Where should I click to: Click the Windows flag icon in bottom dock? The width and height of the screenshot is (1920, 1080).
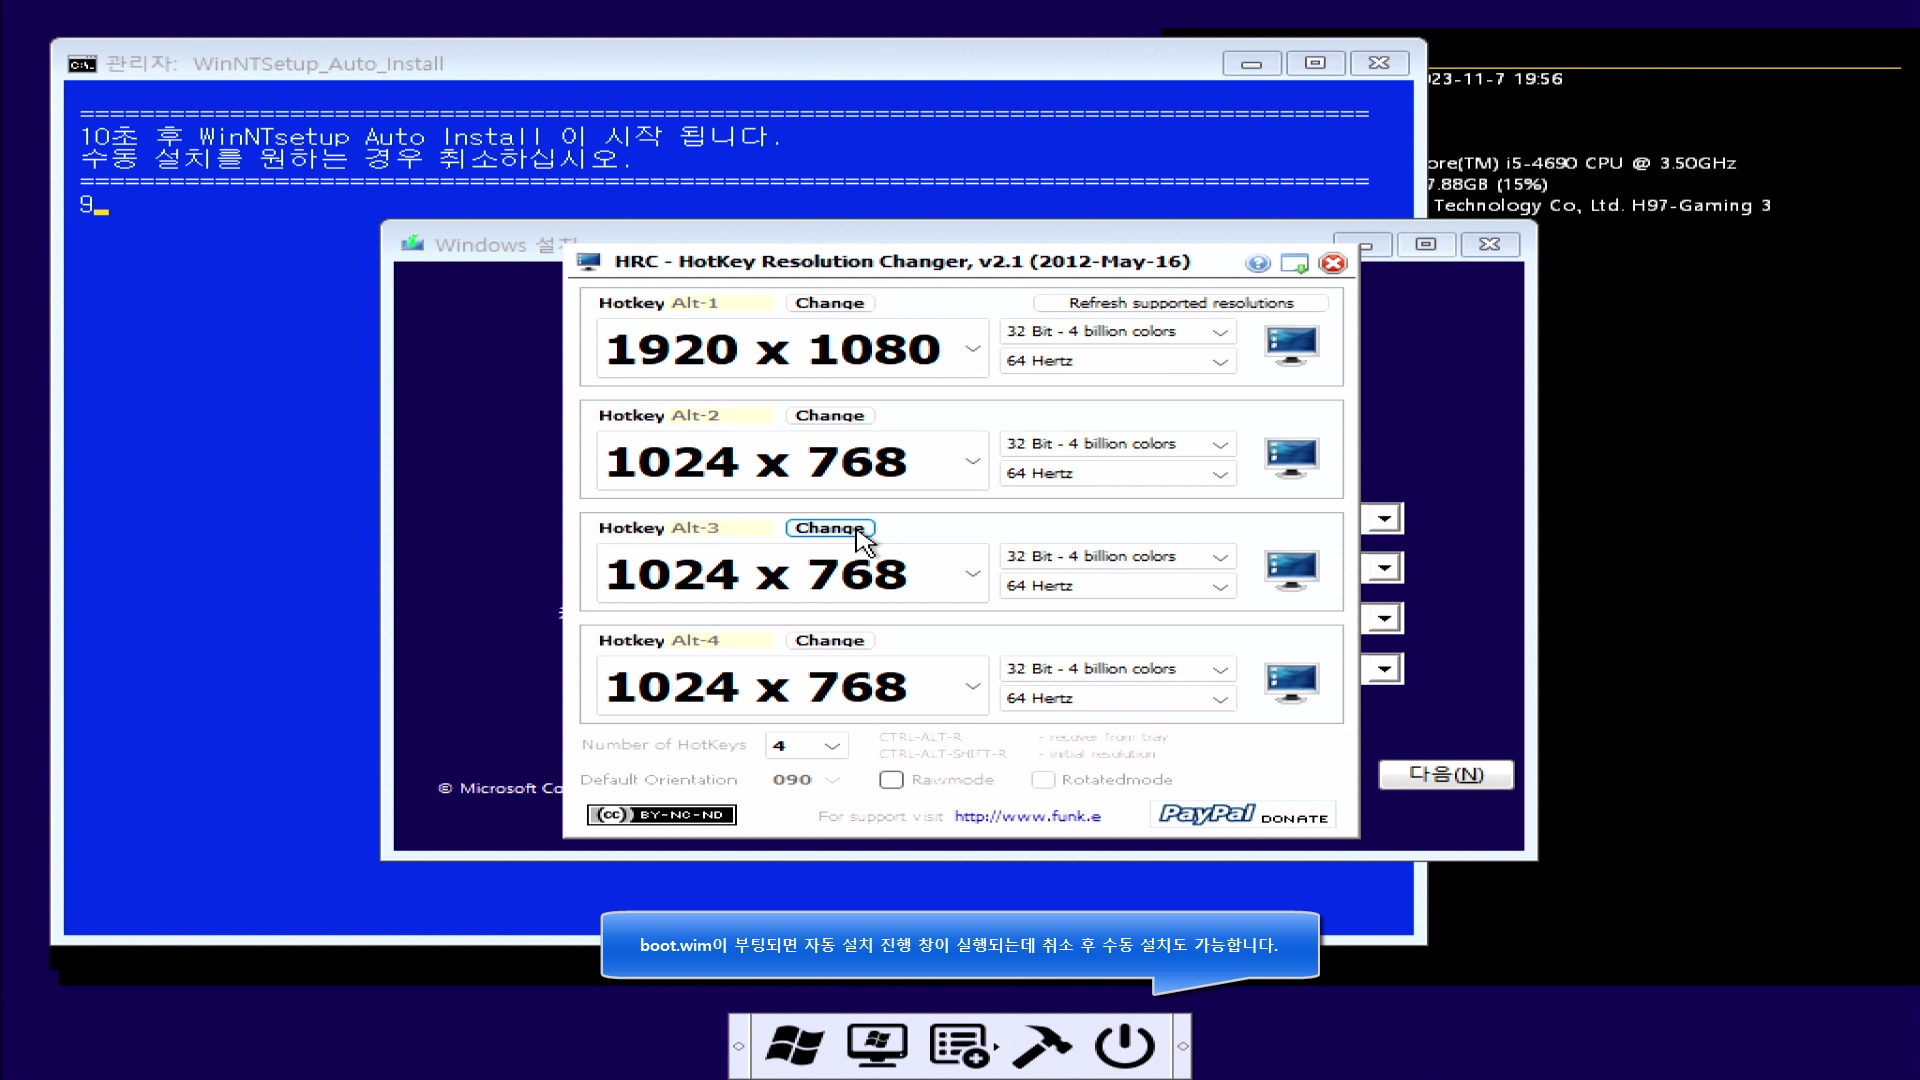click(795, 1046)
